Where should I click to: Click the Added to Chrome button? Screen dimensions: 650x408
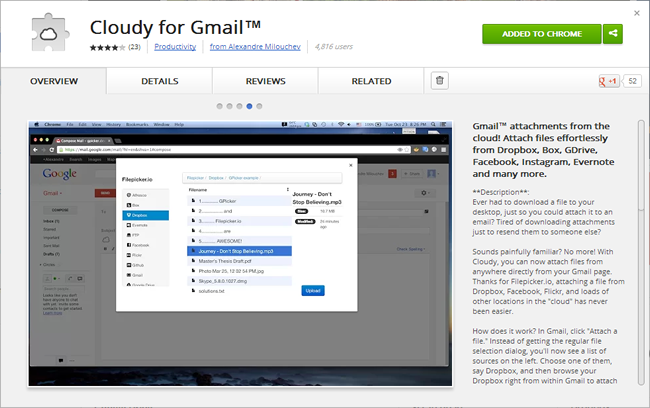(x=542, y=34)
